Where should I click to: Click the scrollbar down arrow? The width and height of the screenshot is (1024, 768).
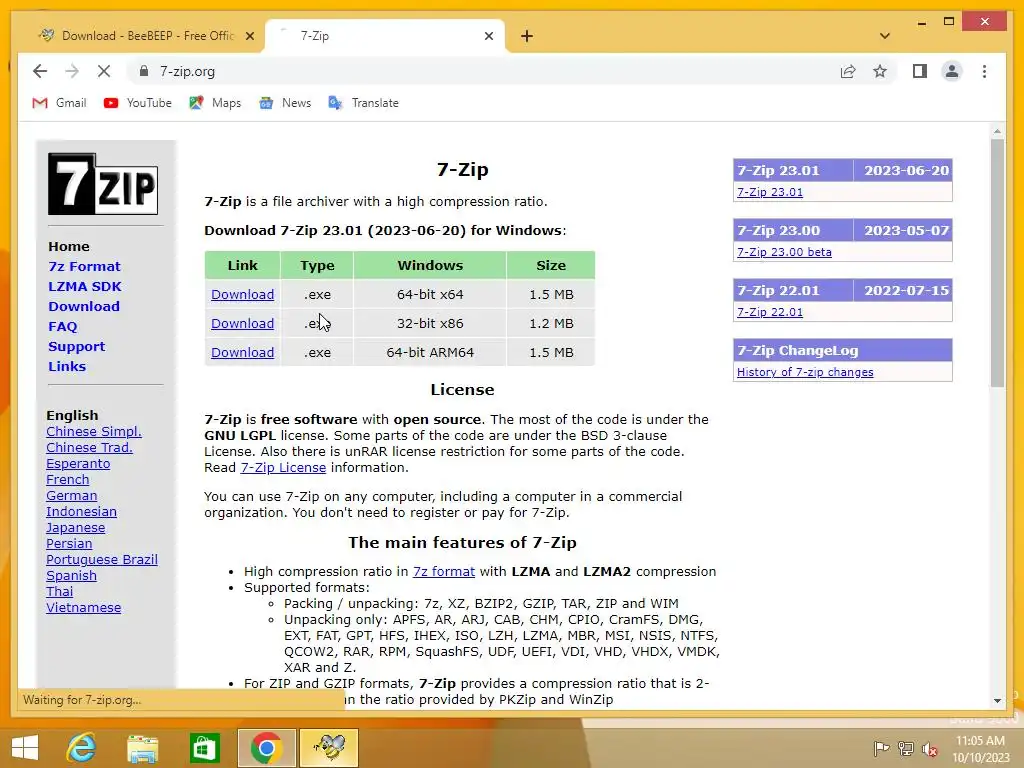coord(997,701)
